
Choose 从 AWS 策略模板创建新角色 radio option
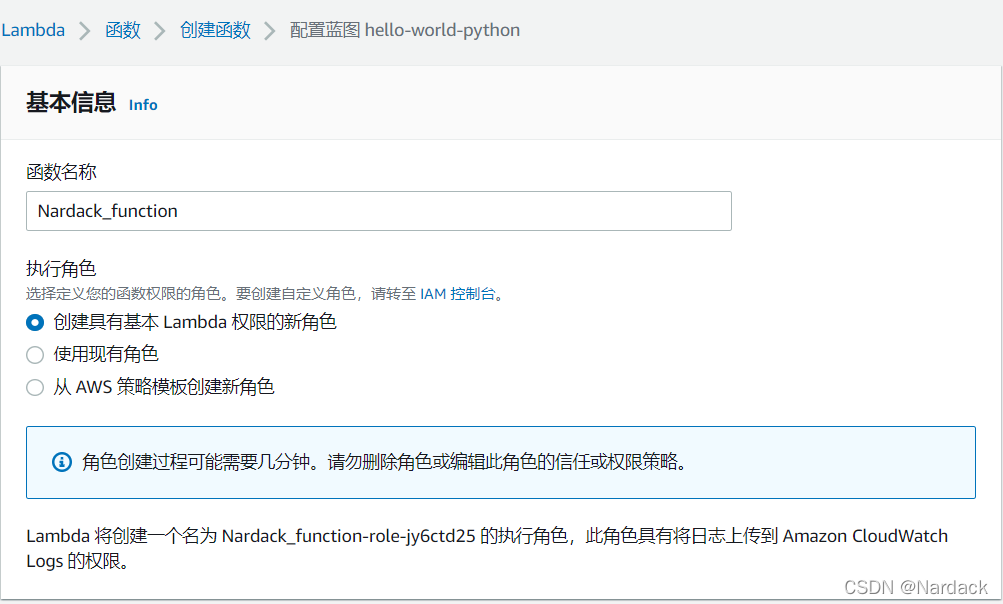(35, 387)
